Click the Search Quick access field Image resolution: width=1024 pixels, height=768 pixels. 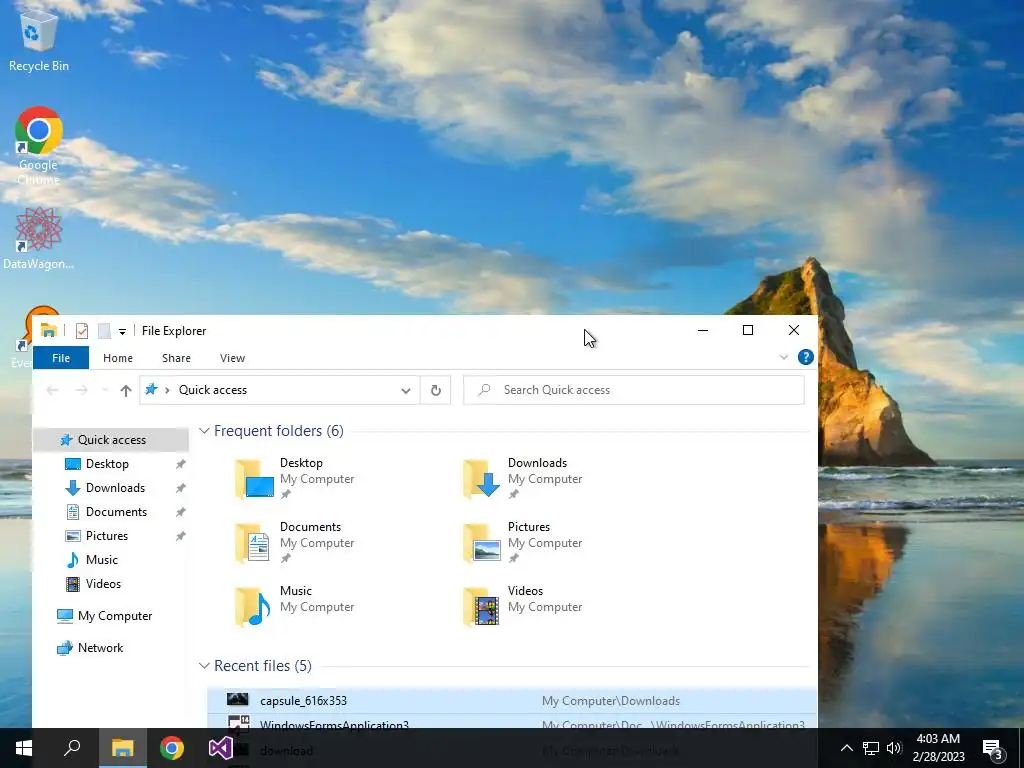point(633,390)
